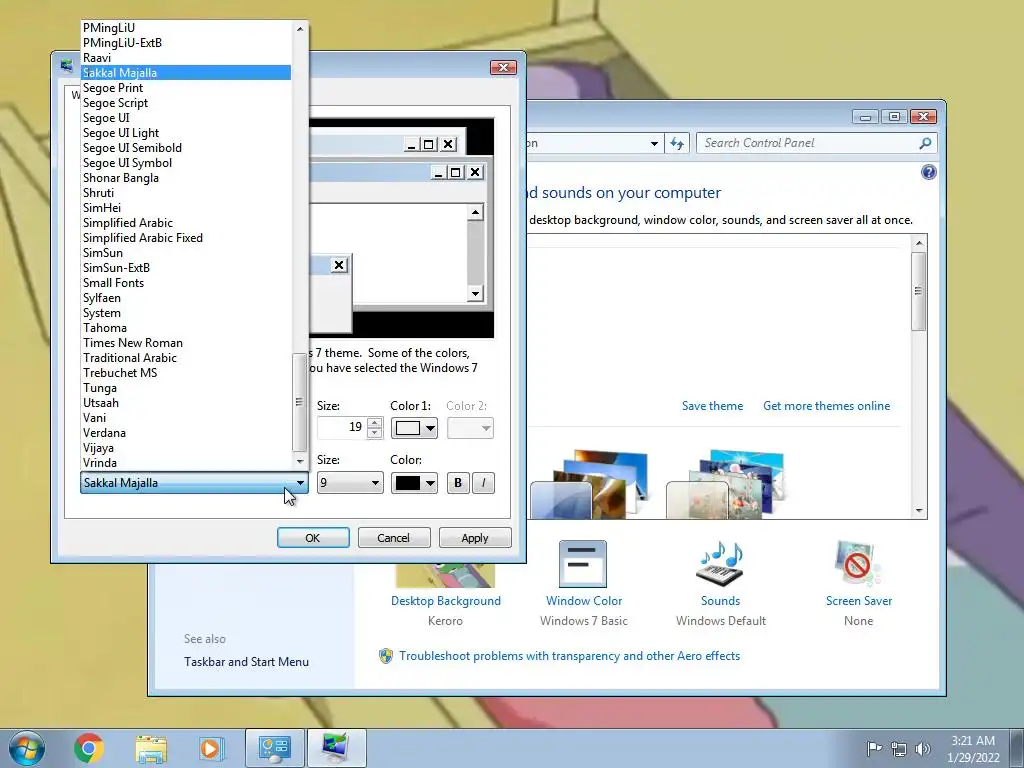Select Vrinda font entry

click(185, 463)
